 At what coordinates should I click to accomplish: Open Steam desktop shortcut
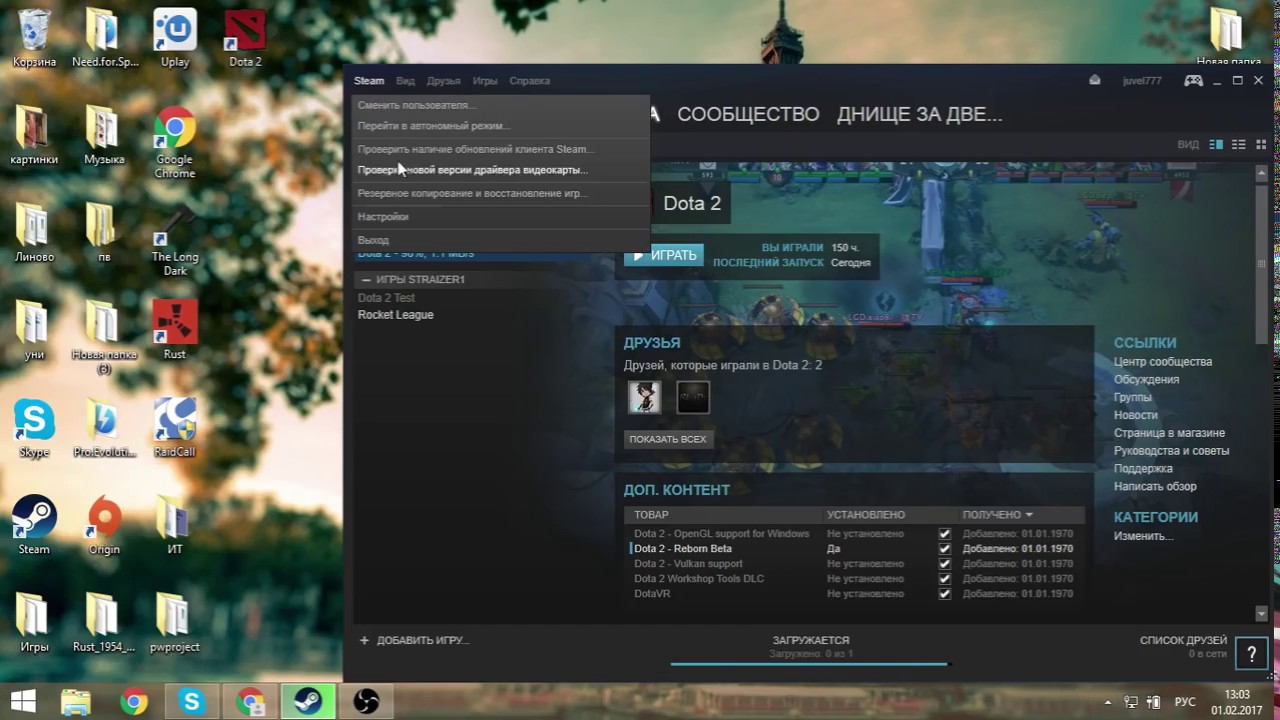(x=34, y=525)
